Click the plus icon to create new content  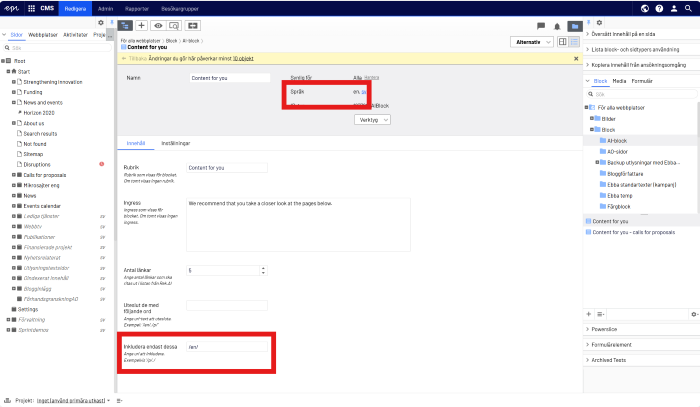pos(141,24)
